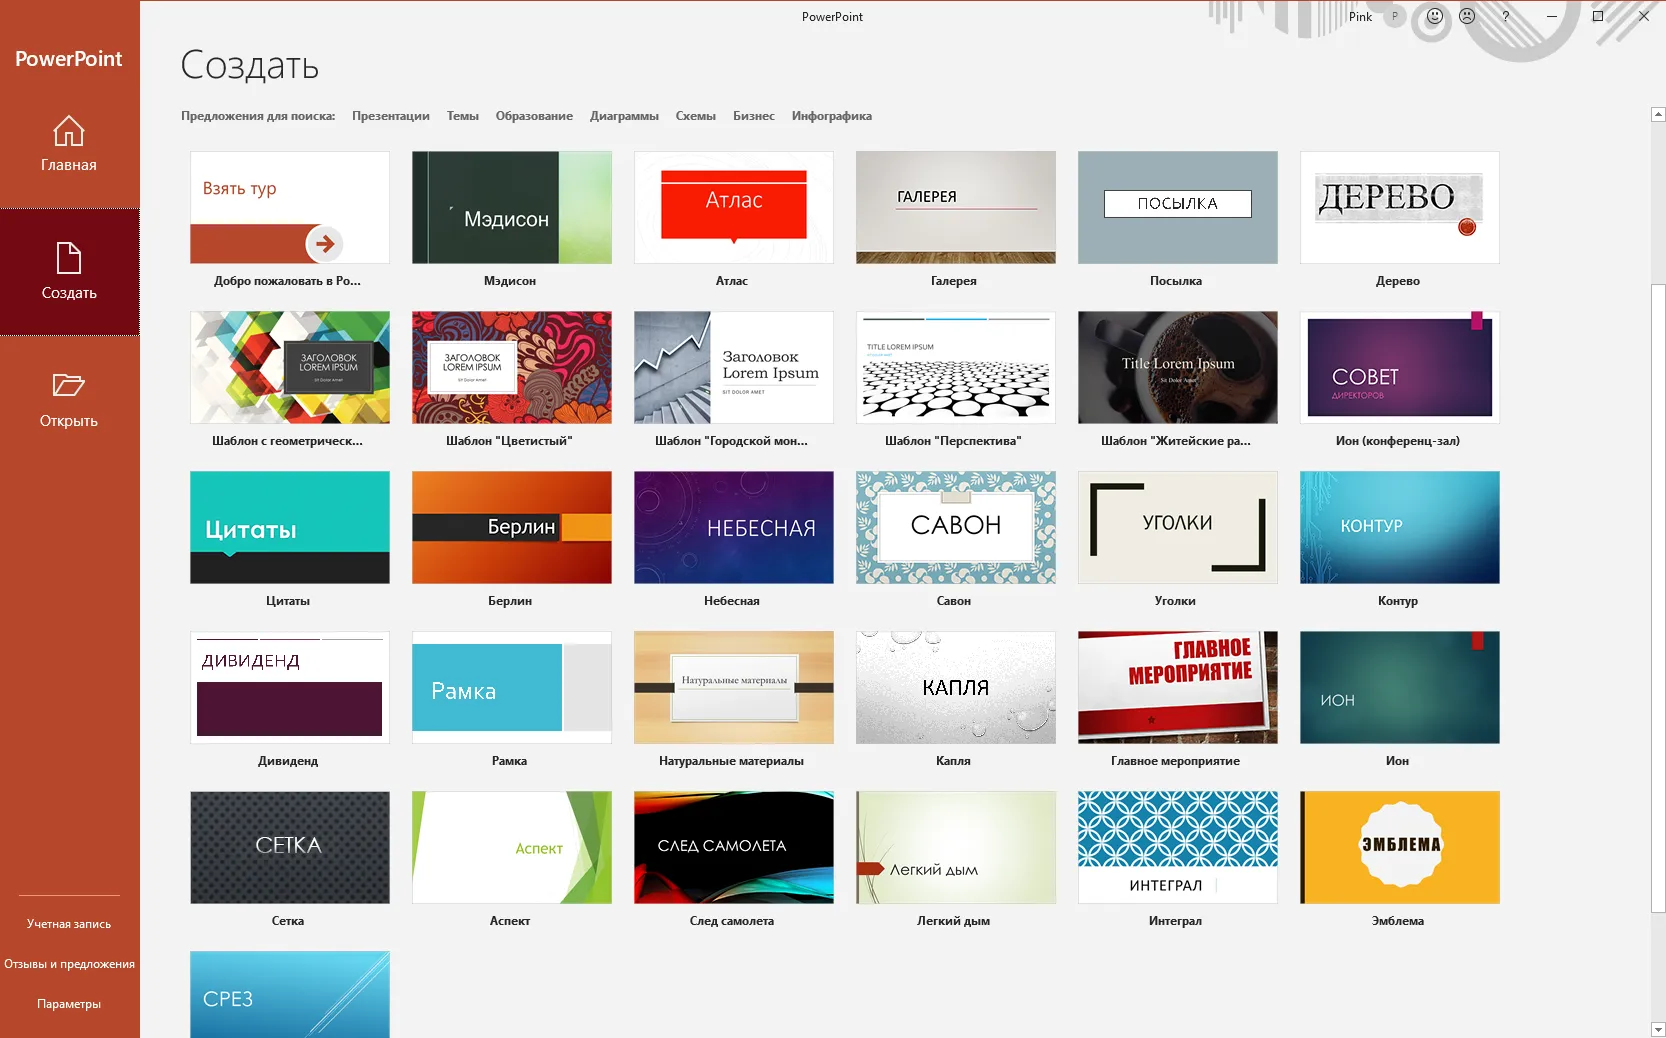The width and height of the screenshot is (1666, 1038).
Task: Pick the teal Ион template
Action: (1400, 688)
